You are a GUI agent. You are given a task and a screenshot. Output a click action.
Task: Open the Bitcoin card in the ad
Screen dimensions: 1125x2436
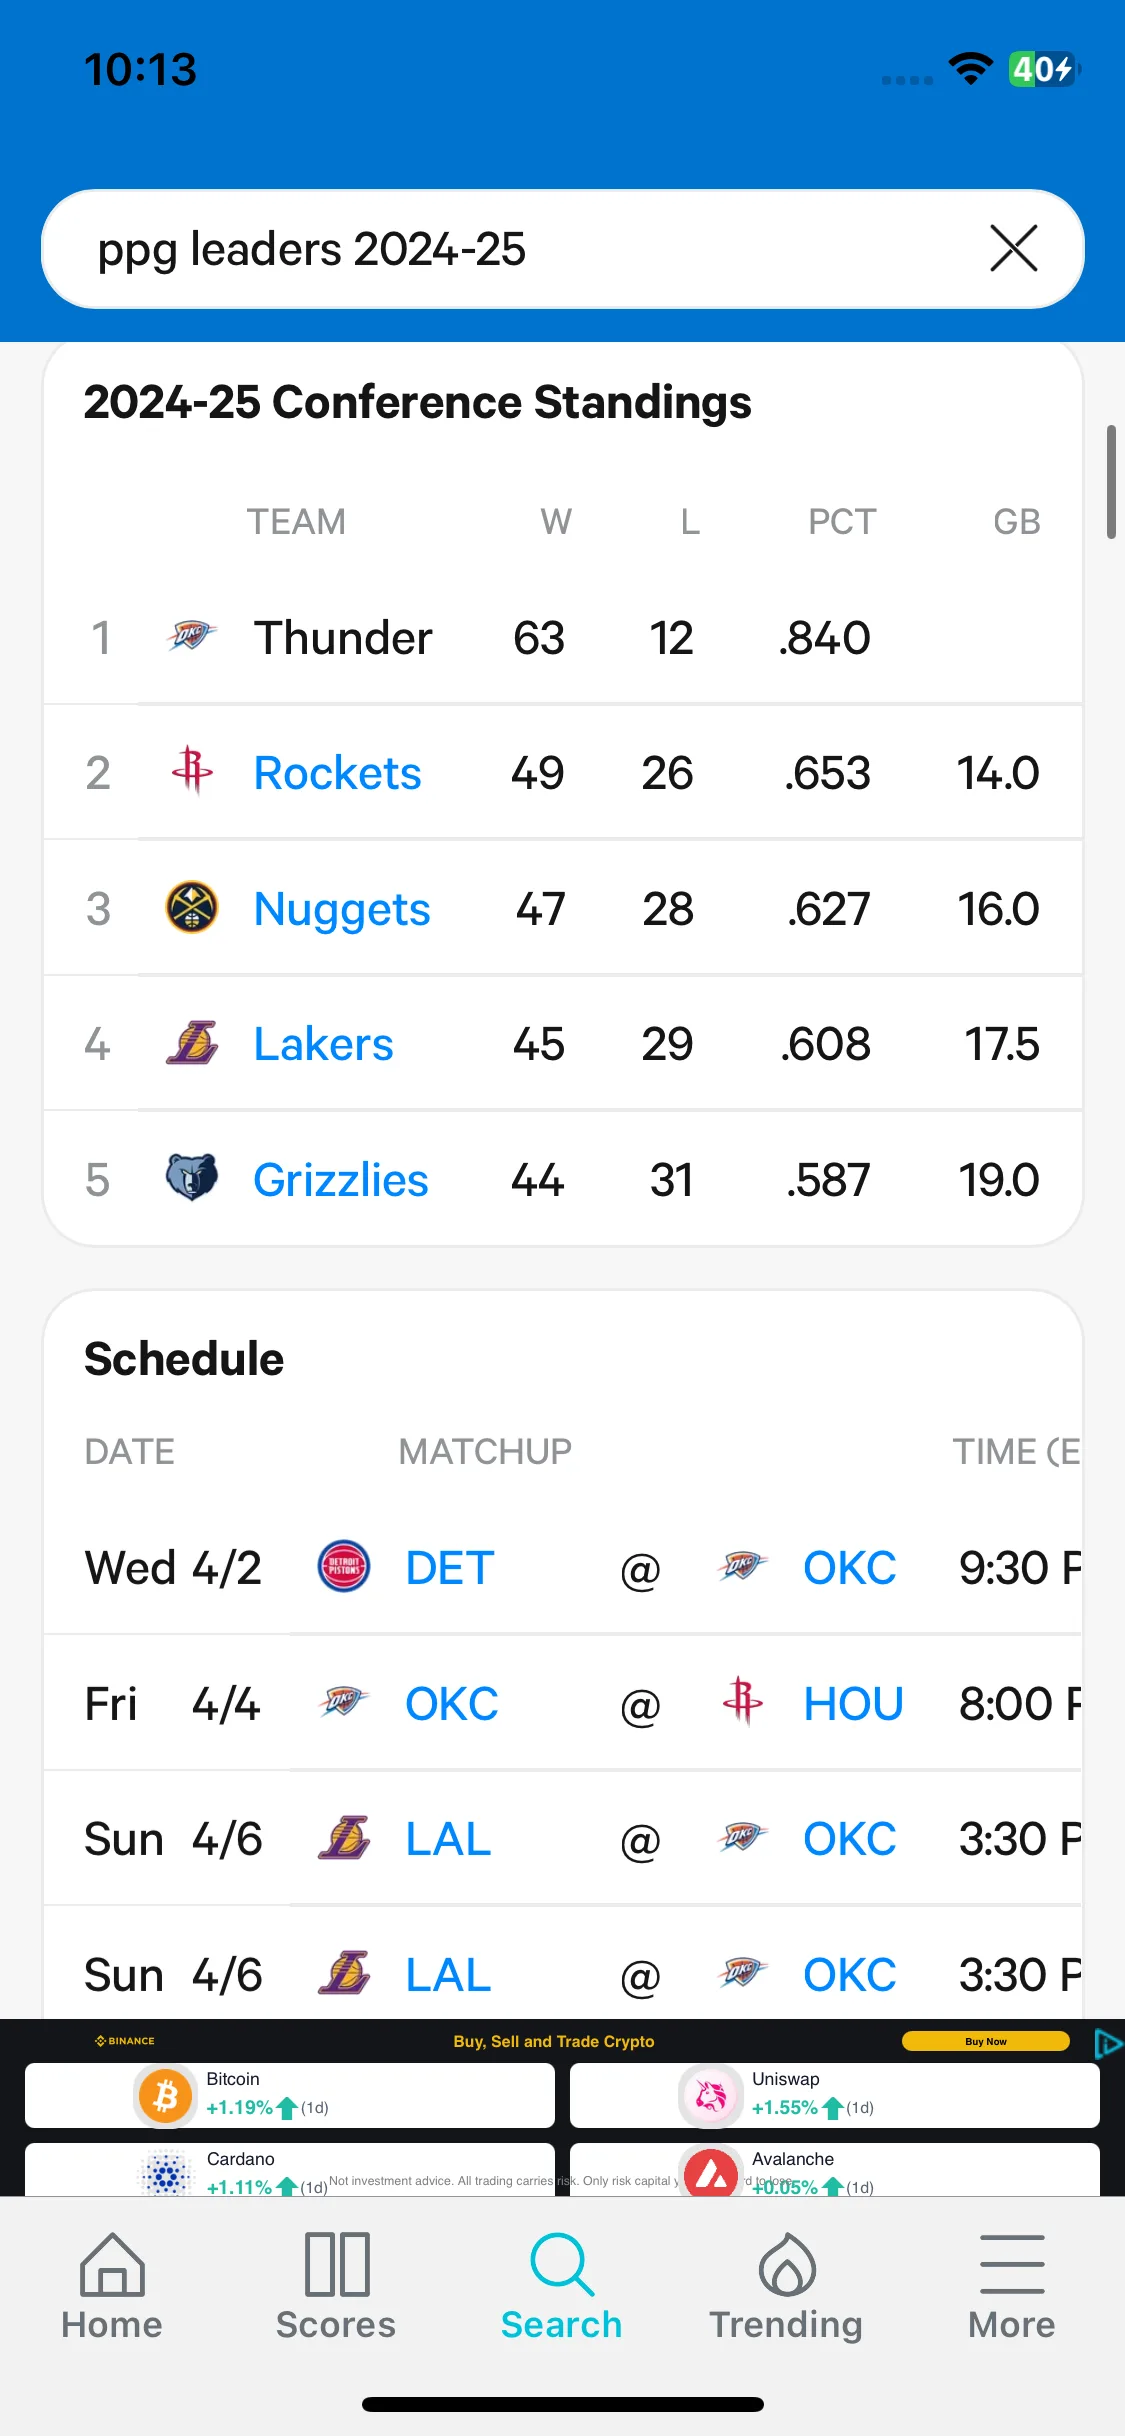pyautogui.click(x=290, y=2094)
